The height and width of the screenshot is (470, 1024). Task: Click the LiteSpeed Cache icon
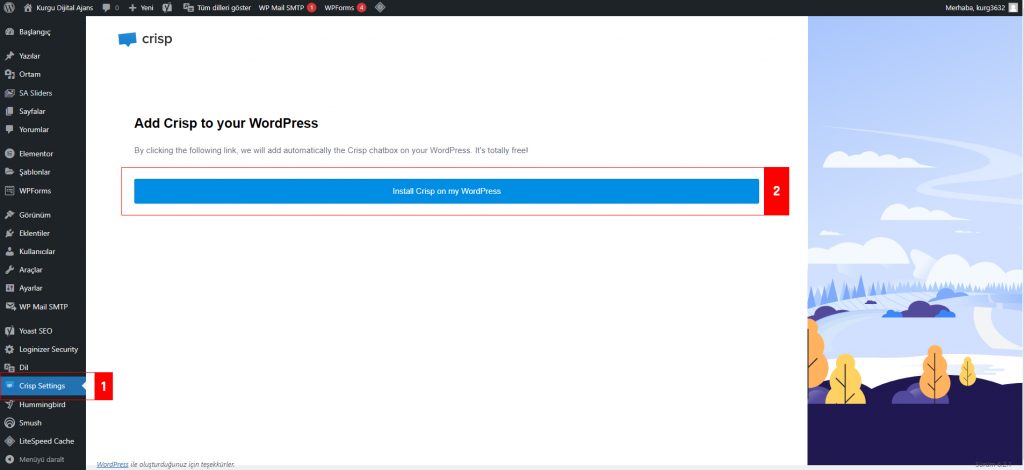9,441
